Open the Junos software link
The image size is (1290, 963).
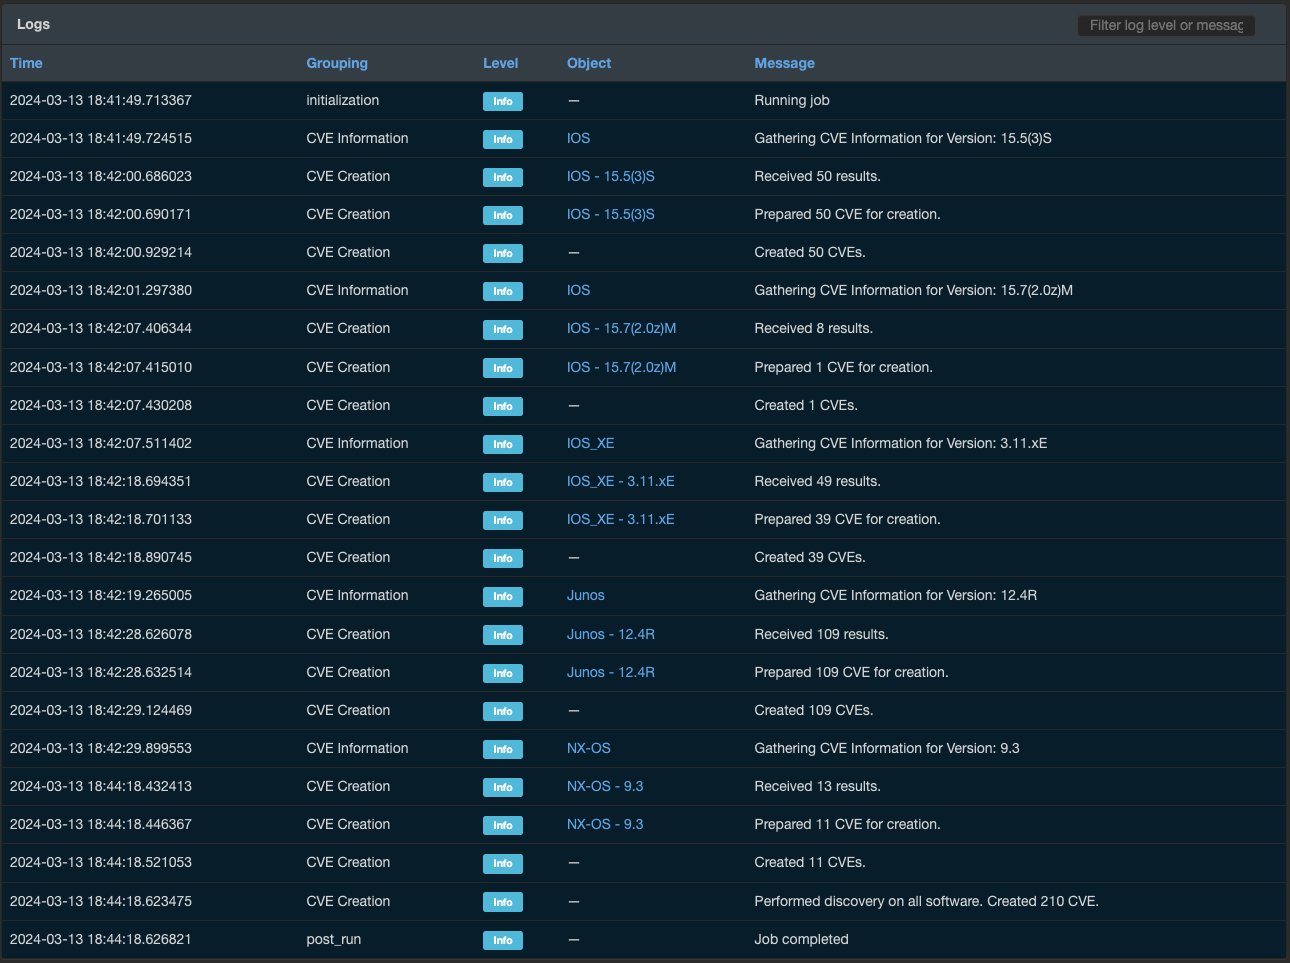(585, 595)
